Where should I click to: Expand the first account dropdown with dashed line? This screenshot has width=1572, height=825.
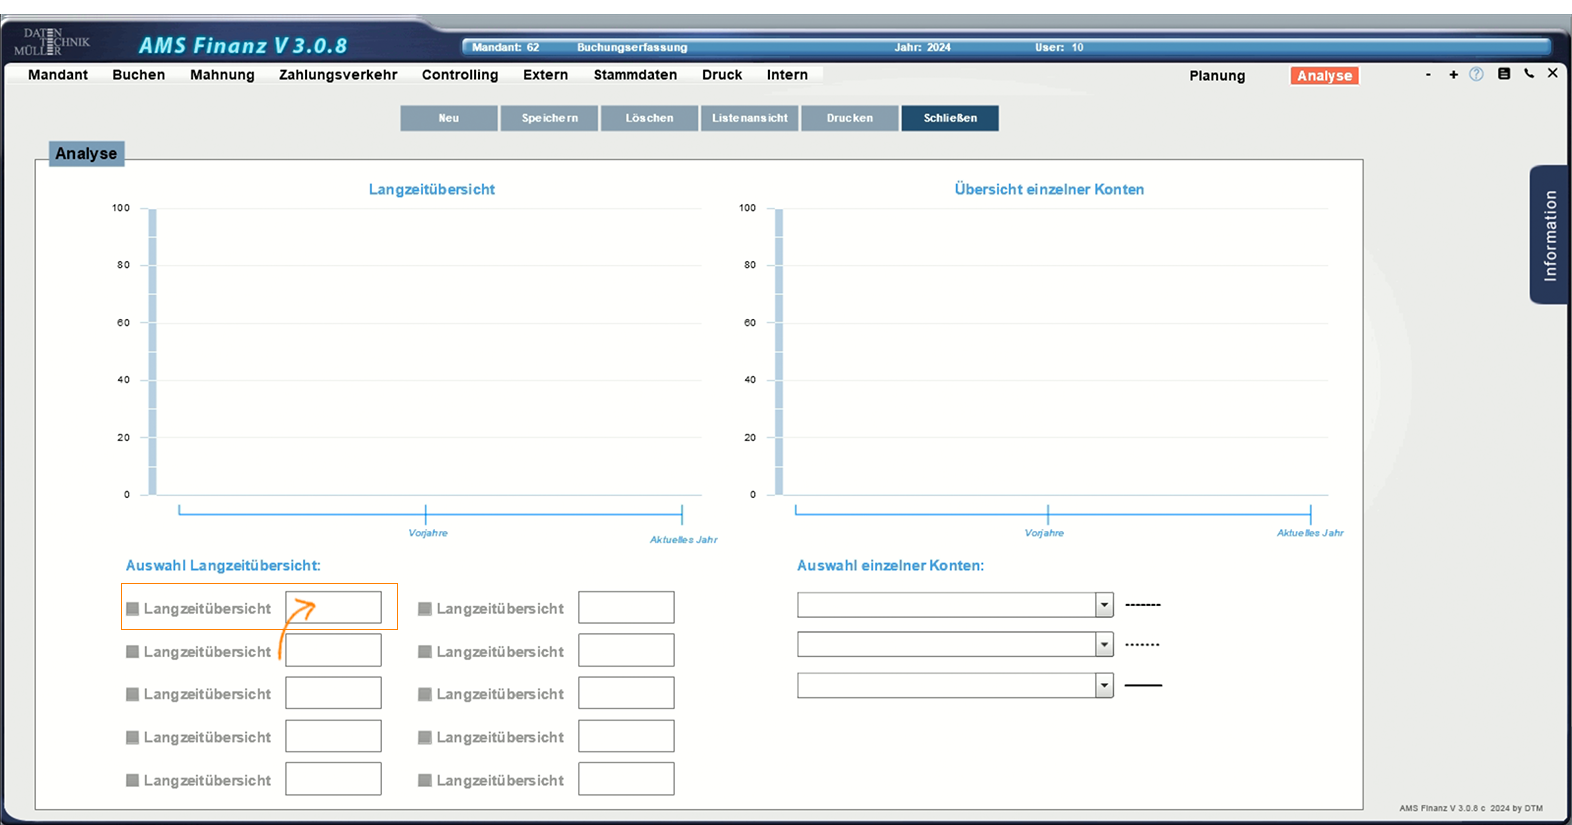pos(1104,605)
